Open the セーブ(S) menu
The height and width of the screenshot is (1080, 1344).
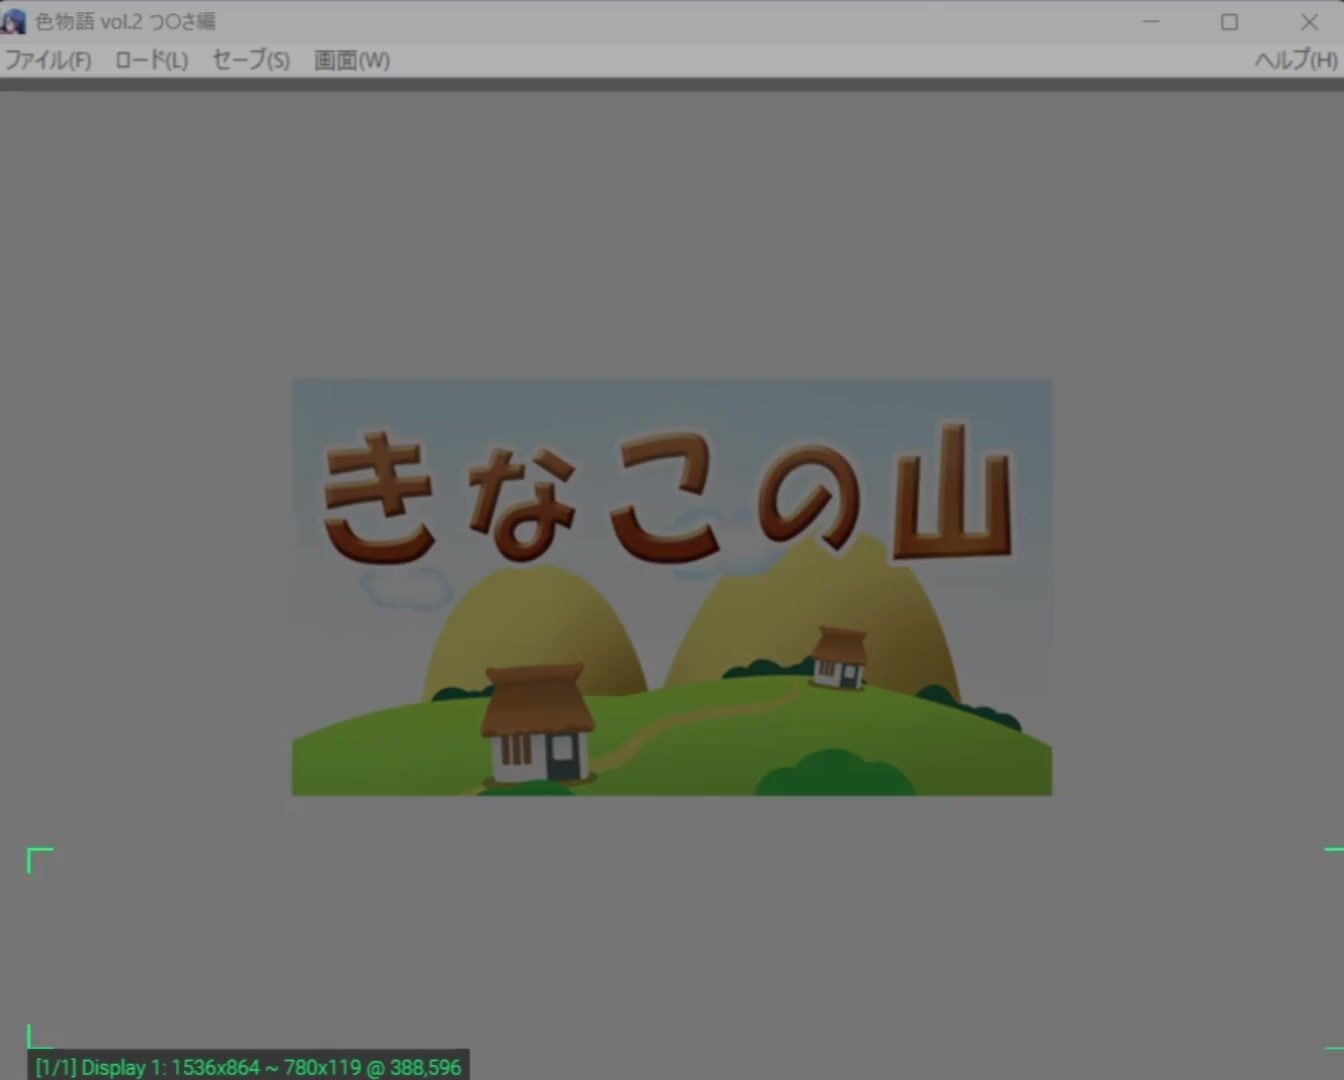click(x=251, y=60)
